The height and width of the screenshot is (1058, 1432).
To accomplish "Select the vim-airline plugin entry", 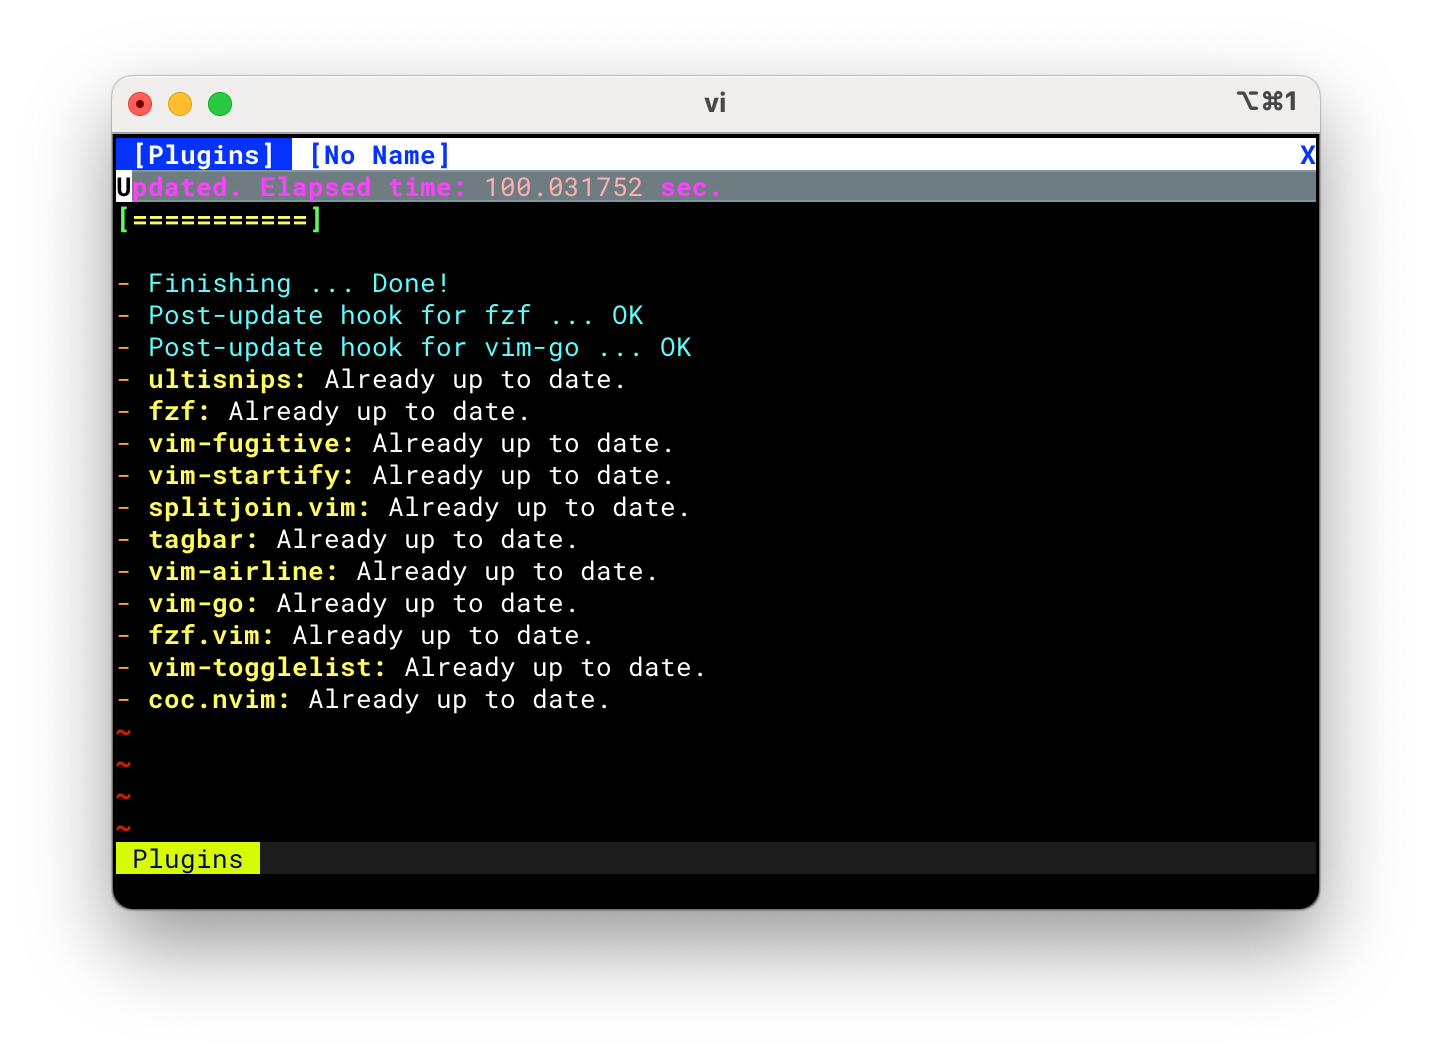I will click(x=388, y=571).
